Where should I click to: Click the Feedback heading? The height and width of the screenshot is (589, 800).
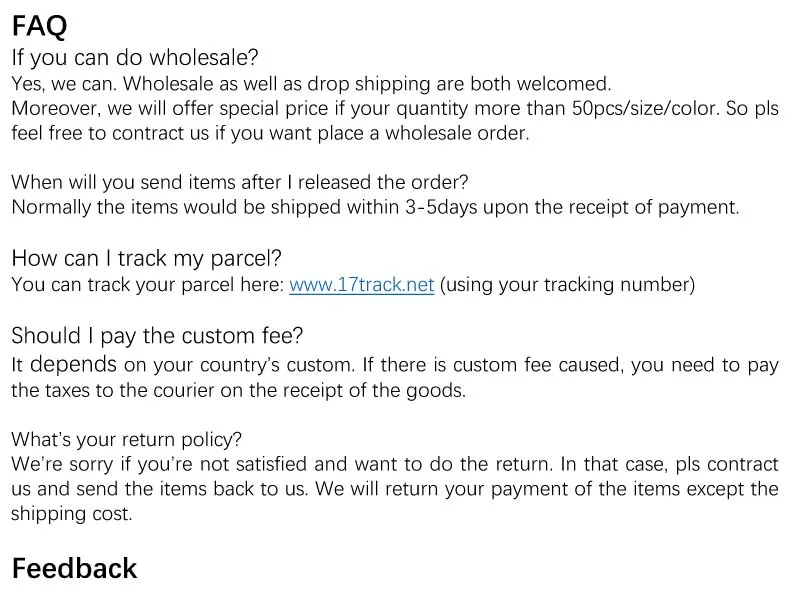[x=74, y=568]
